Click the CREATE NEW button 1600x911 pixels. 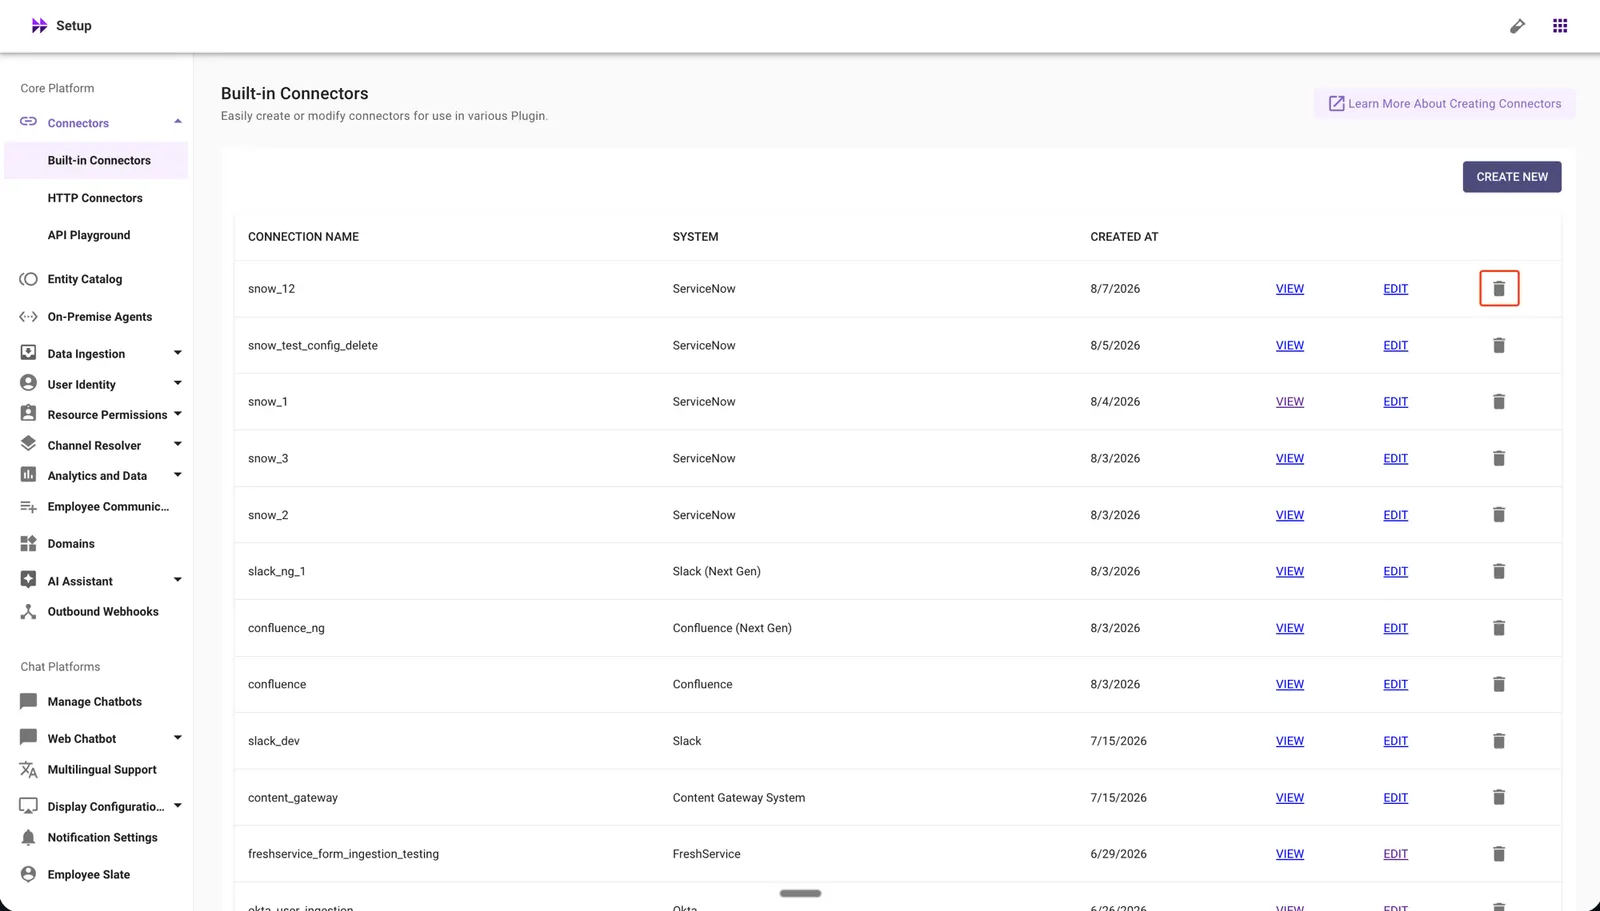[x=1511, y=177]
